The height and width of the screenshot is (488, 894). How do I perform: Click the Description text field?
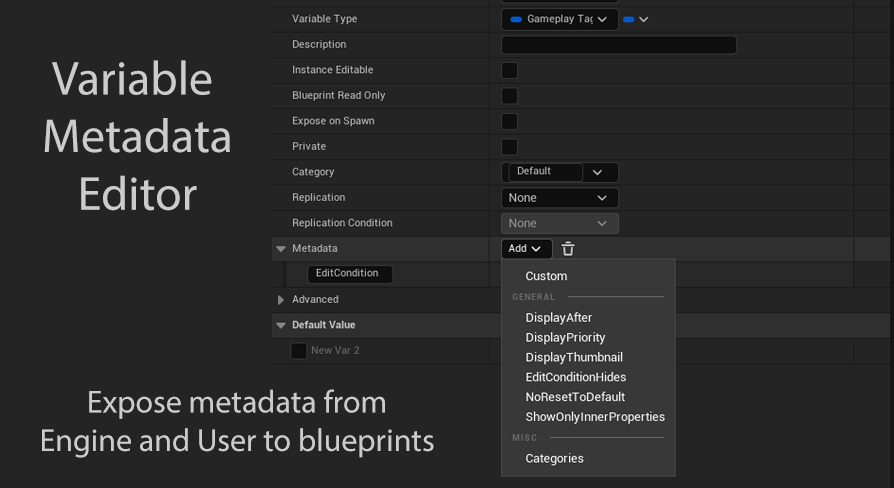pyautogui.click(x=619, y=45)
